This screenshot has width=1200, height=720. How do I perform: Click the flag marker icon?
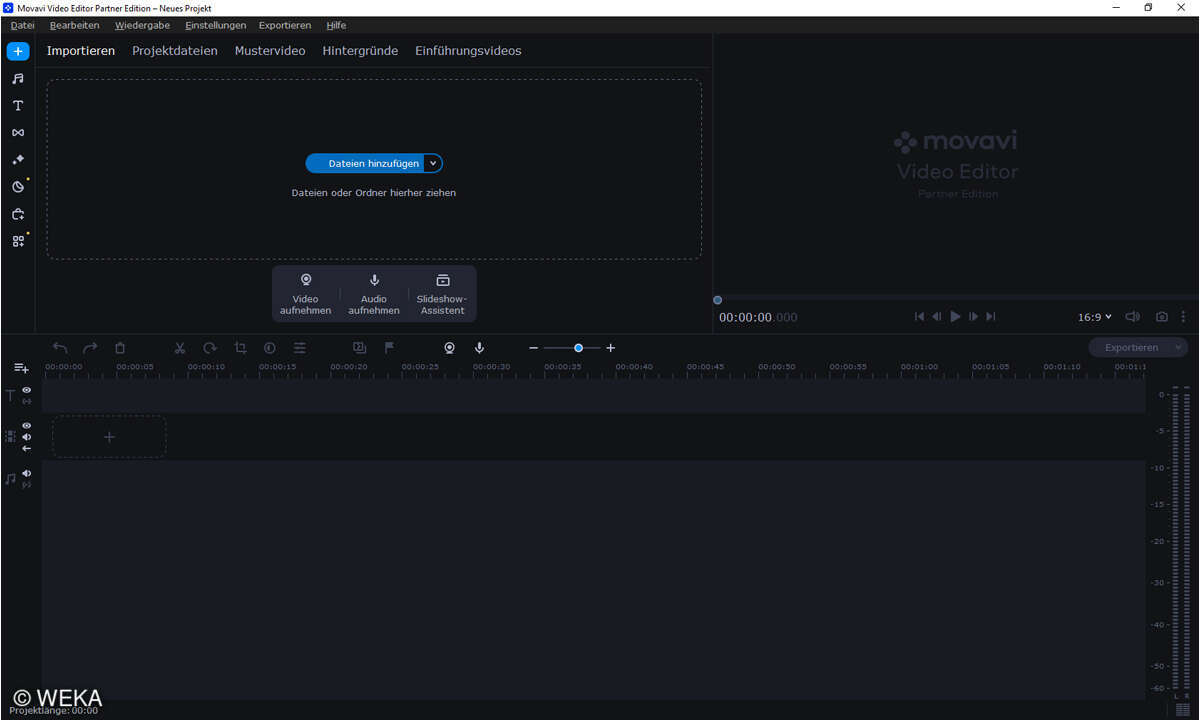390,348
